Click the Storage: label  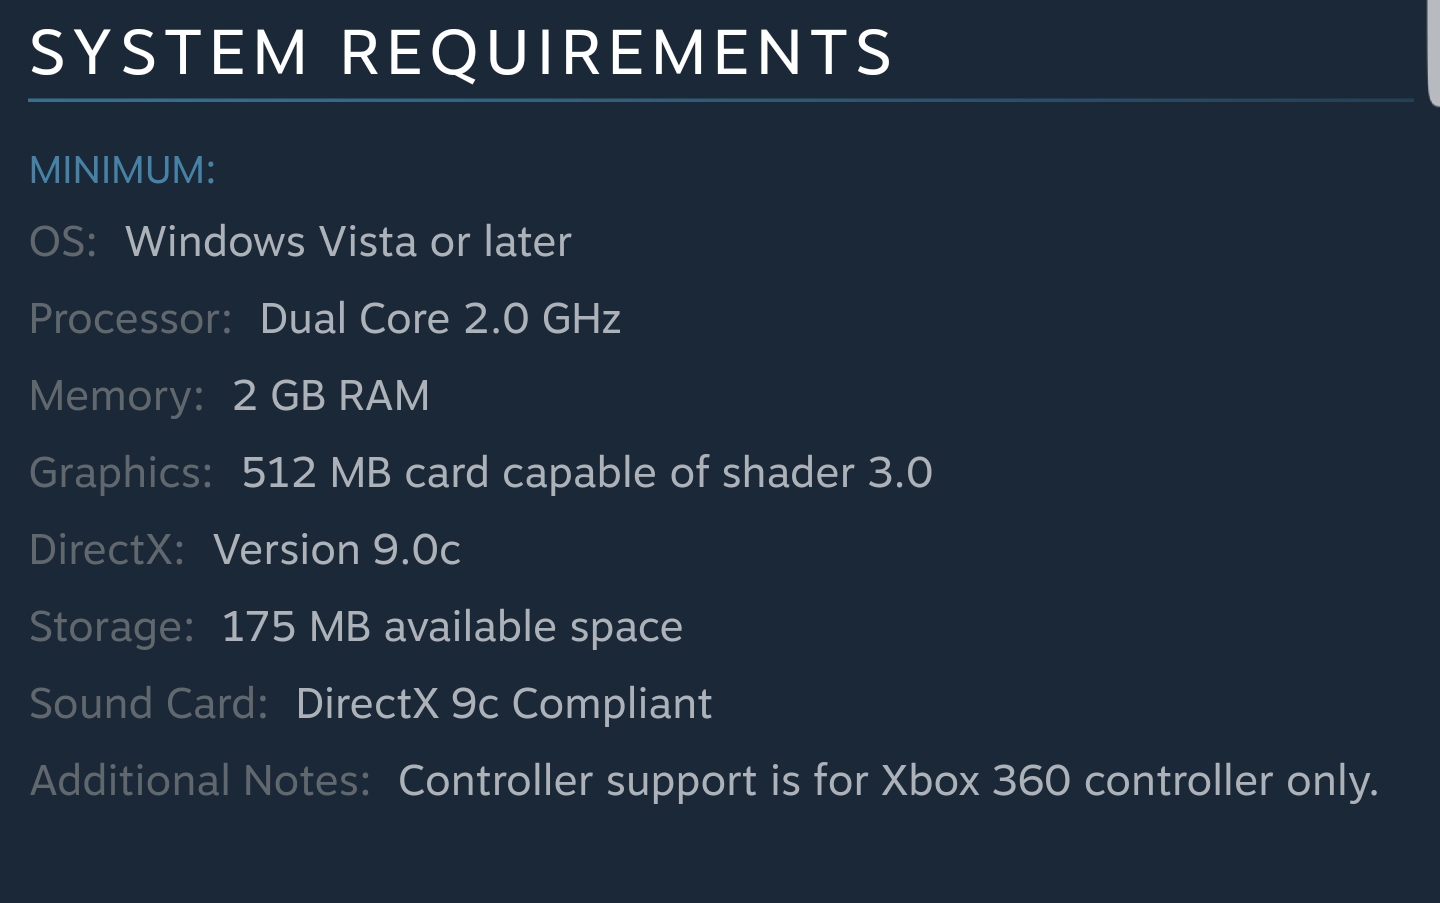111,627
